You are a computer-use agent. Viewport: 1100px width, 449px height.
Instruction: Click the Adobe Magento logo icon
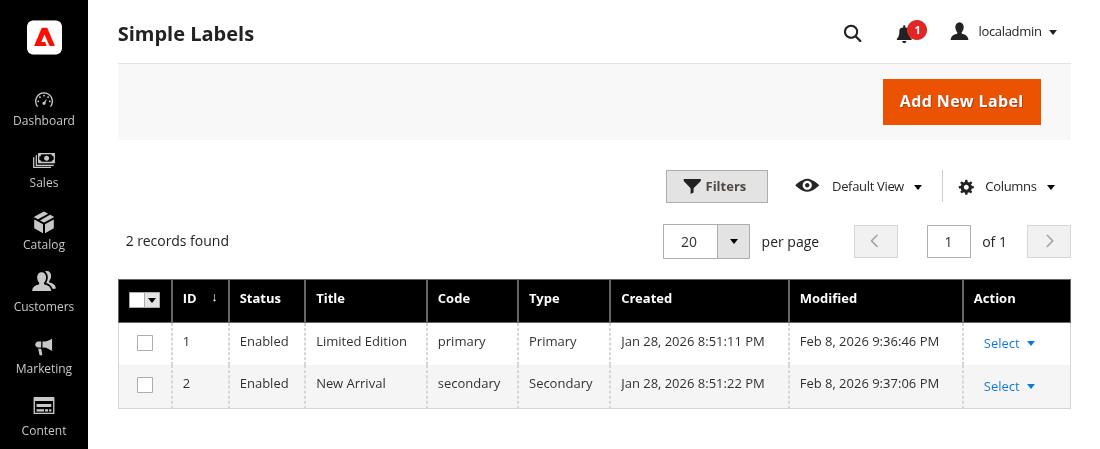tap(44, 37)
